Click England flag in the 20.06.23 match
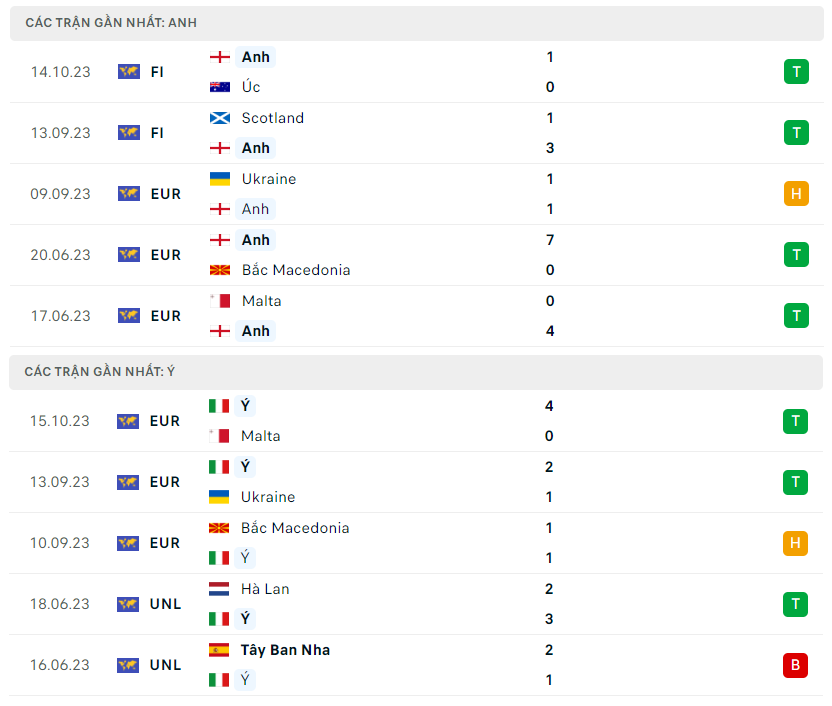 tap(219, 240)
